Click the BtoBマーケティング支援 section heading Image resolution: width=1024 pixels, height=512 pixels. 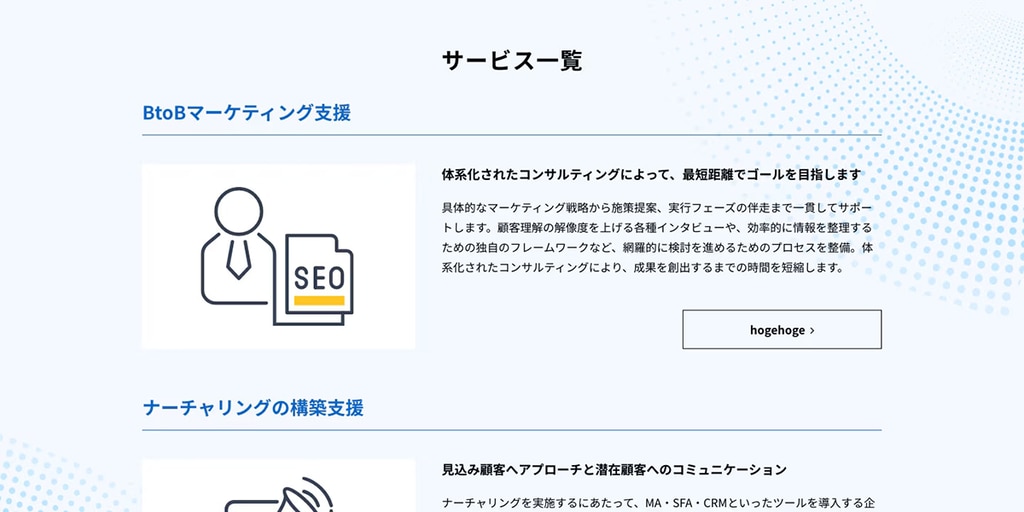coord(246,112)
